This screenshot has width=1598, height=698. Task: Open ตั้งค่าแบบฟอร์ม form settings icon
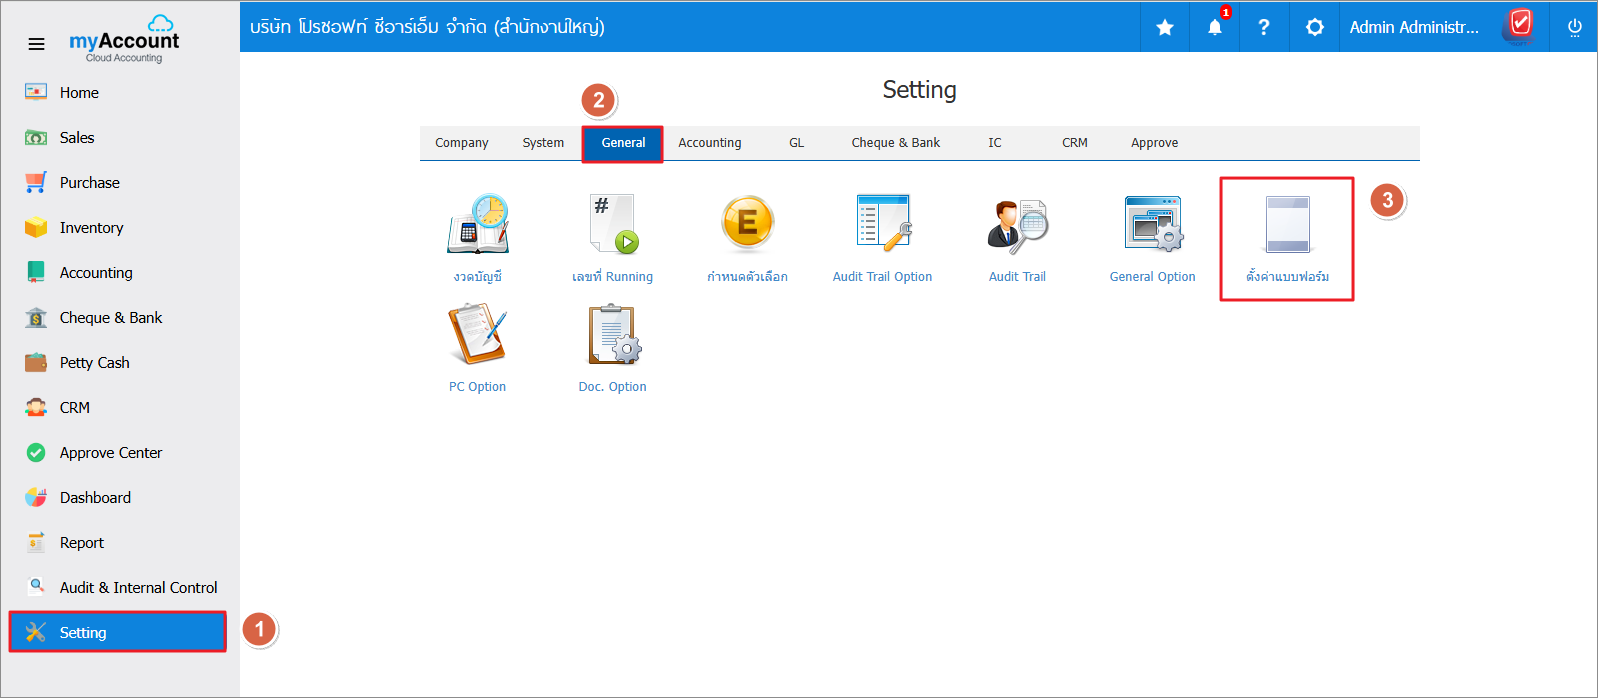(x=1287, y=226)
